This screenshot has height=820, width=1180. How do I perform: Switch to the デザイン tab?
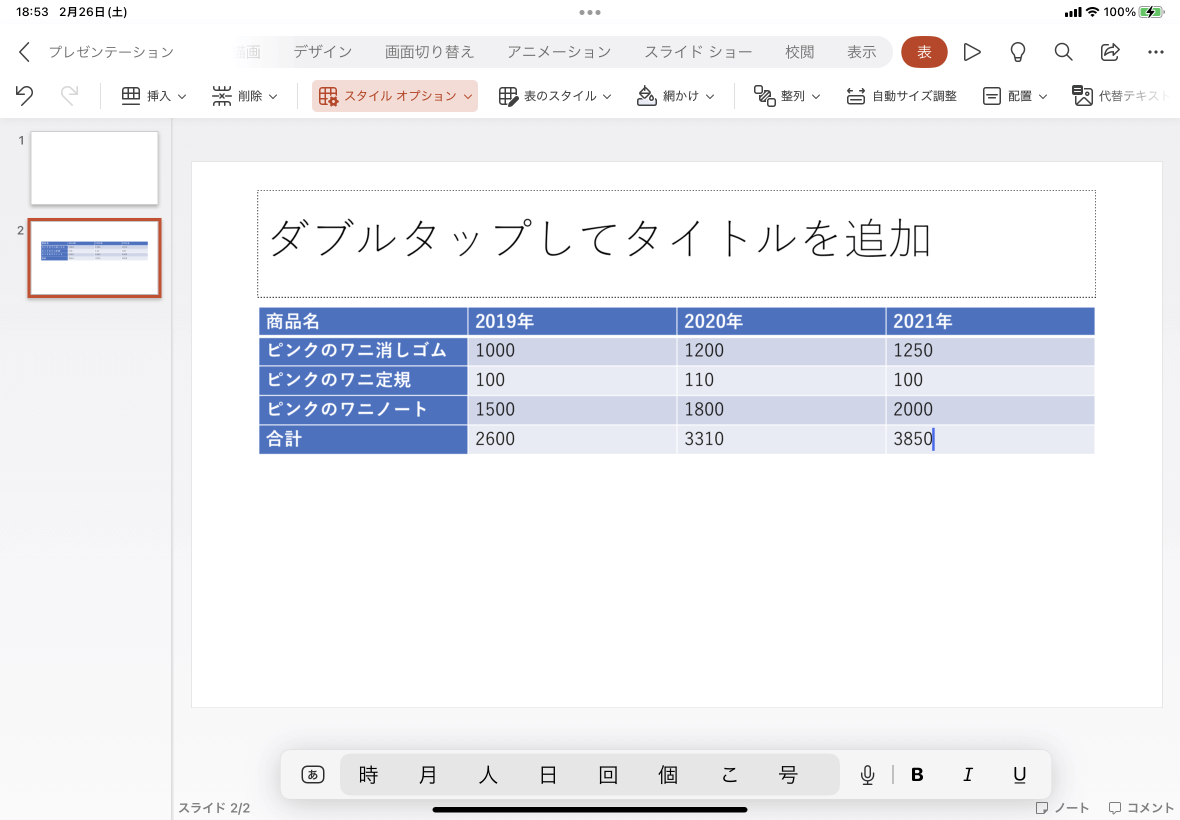323,51
